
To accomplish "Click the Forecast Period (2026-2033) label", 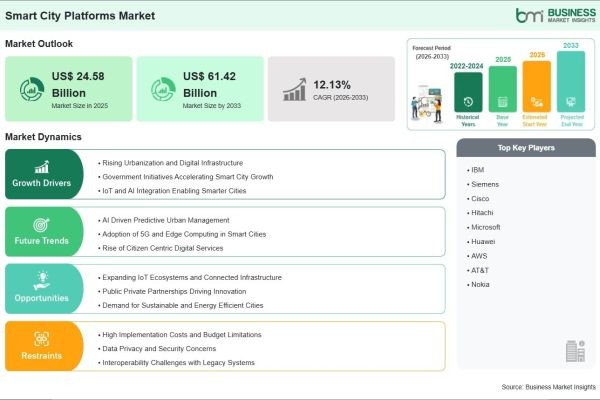I will tap(432, 52).
